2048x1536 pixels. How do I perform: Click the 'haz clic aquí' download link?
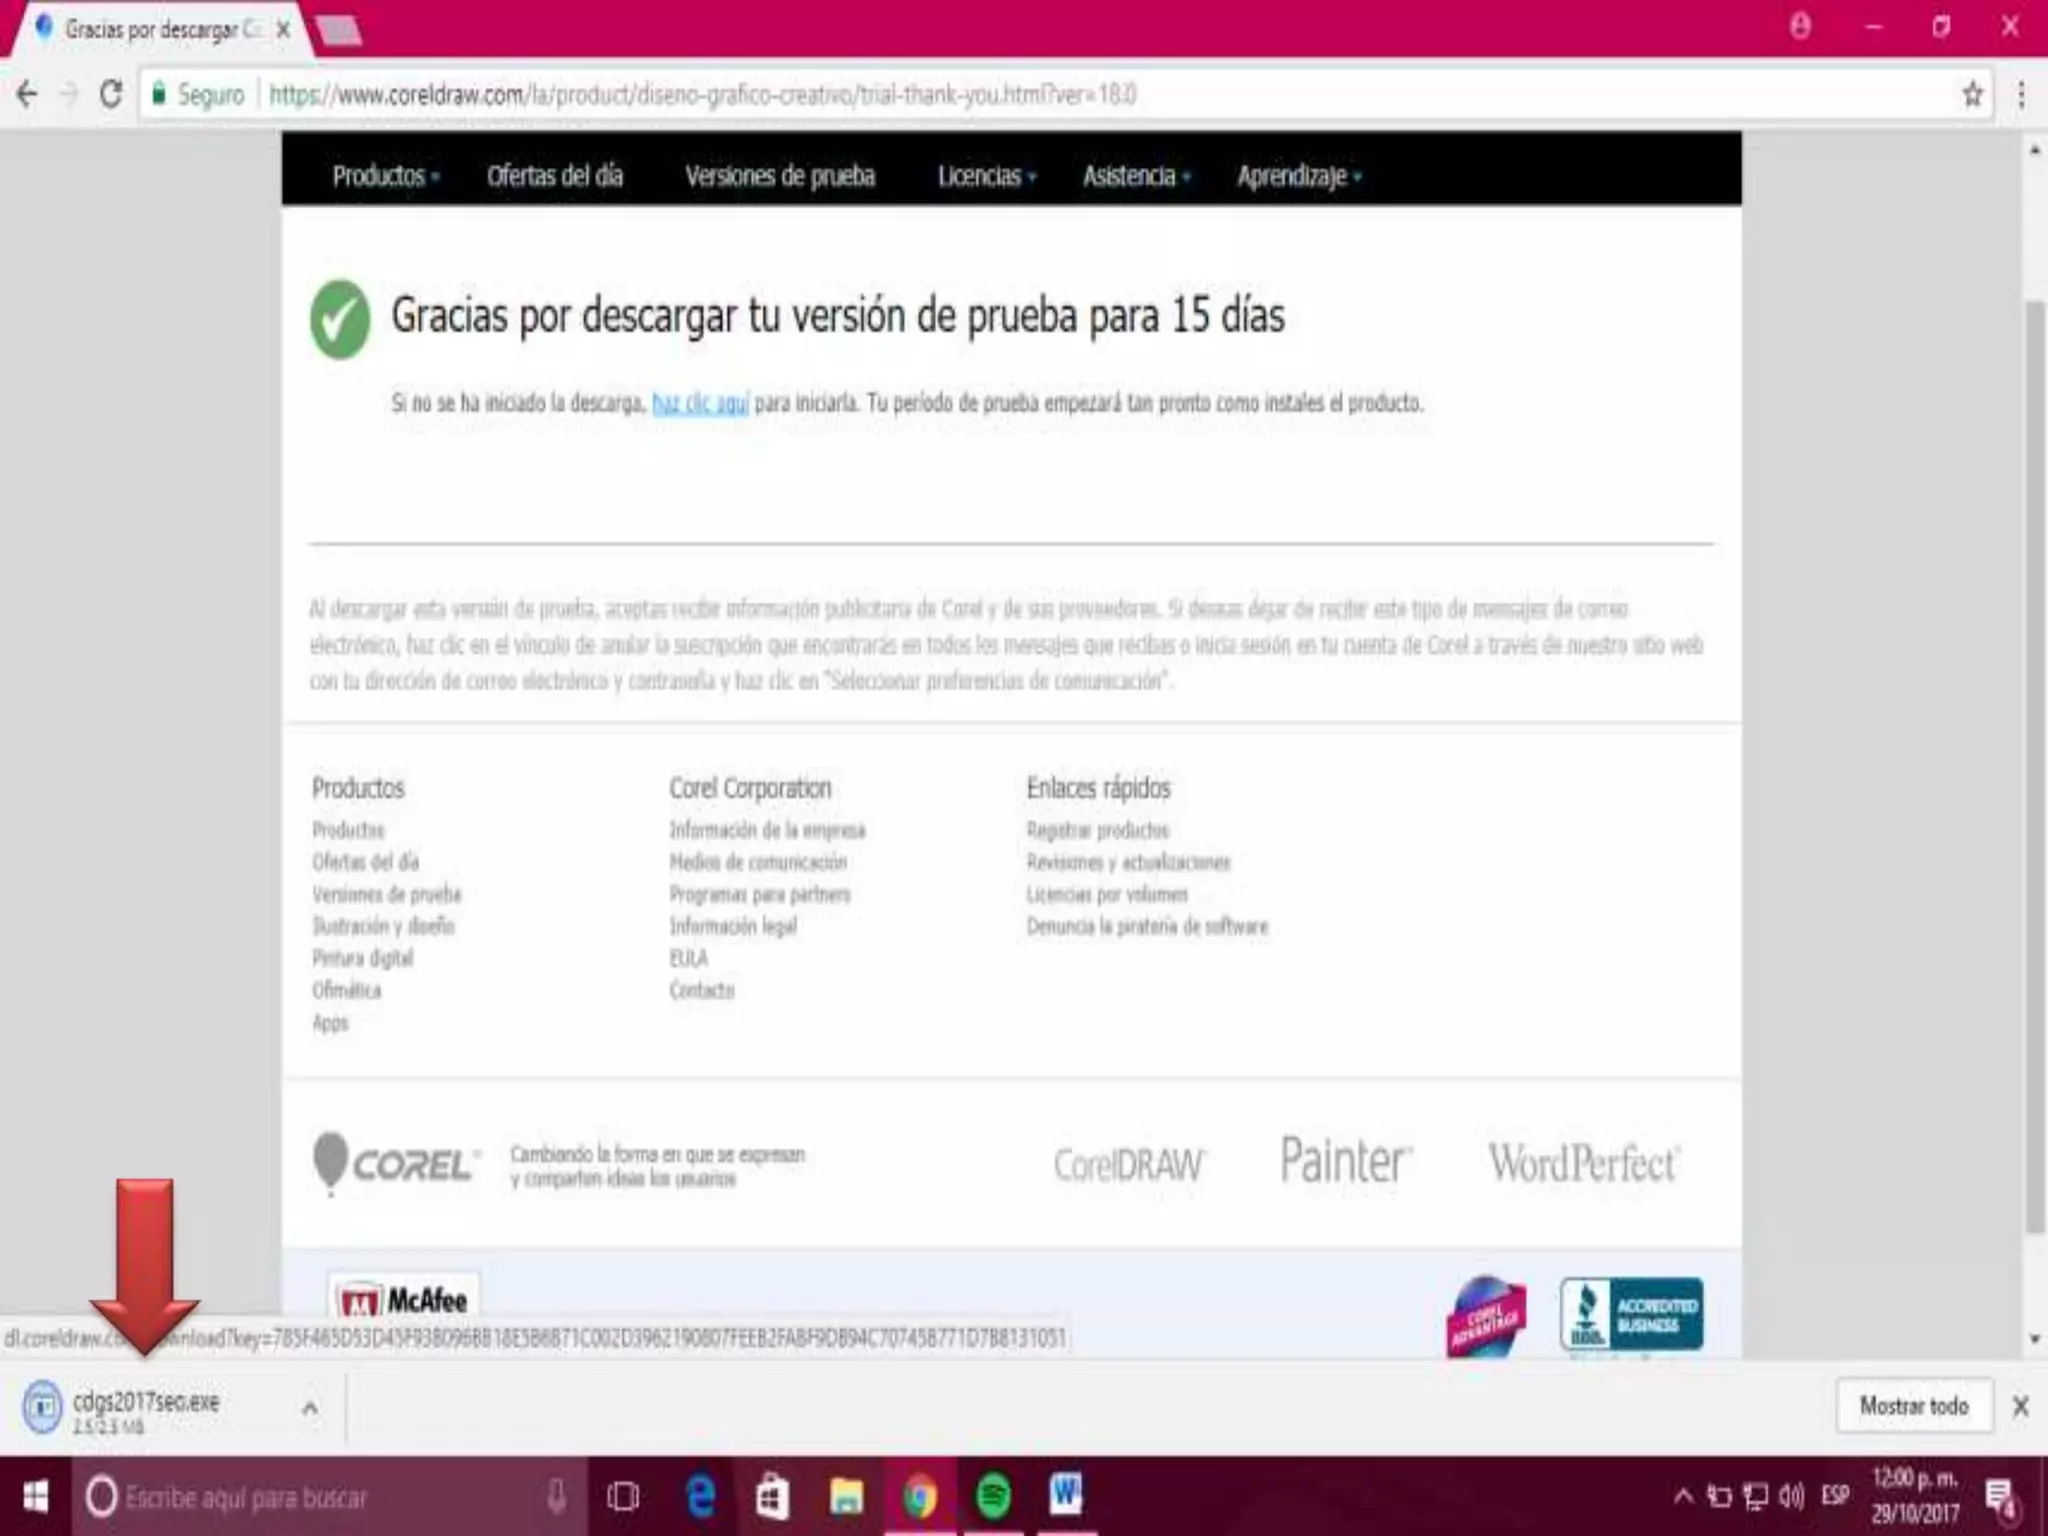(x=699, y=403)
